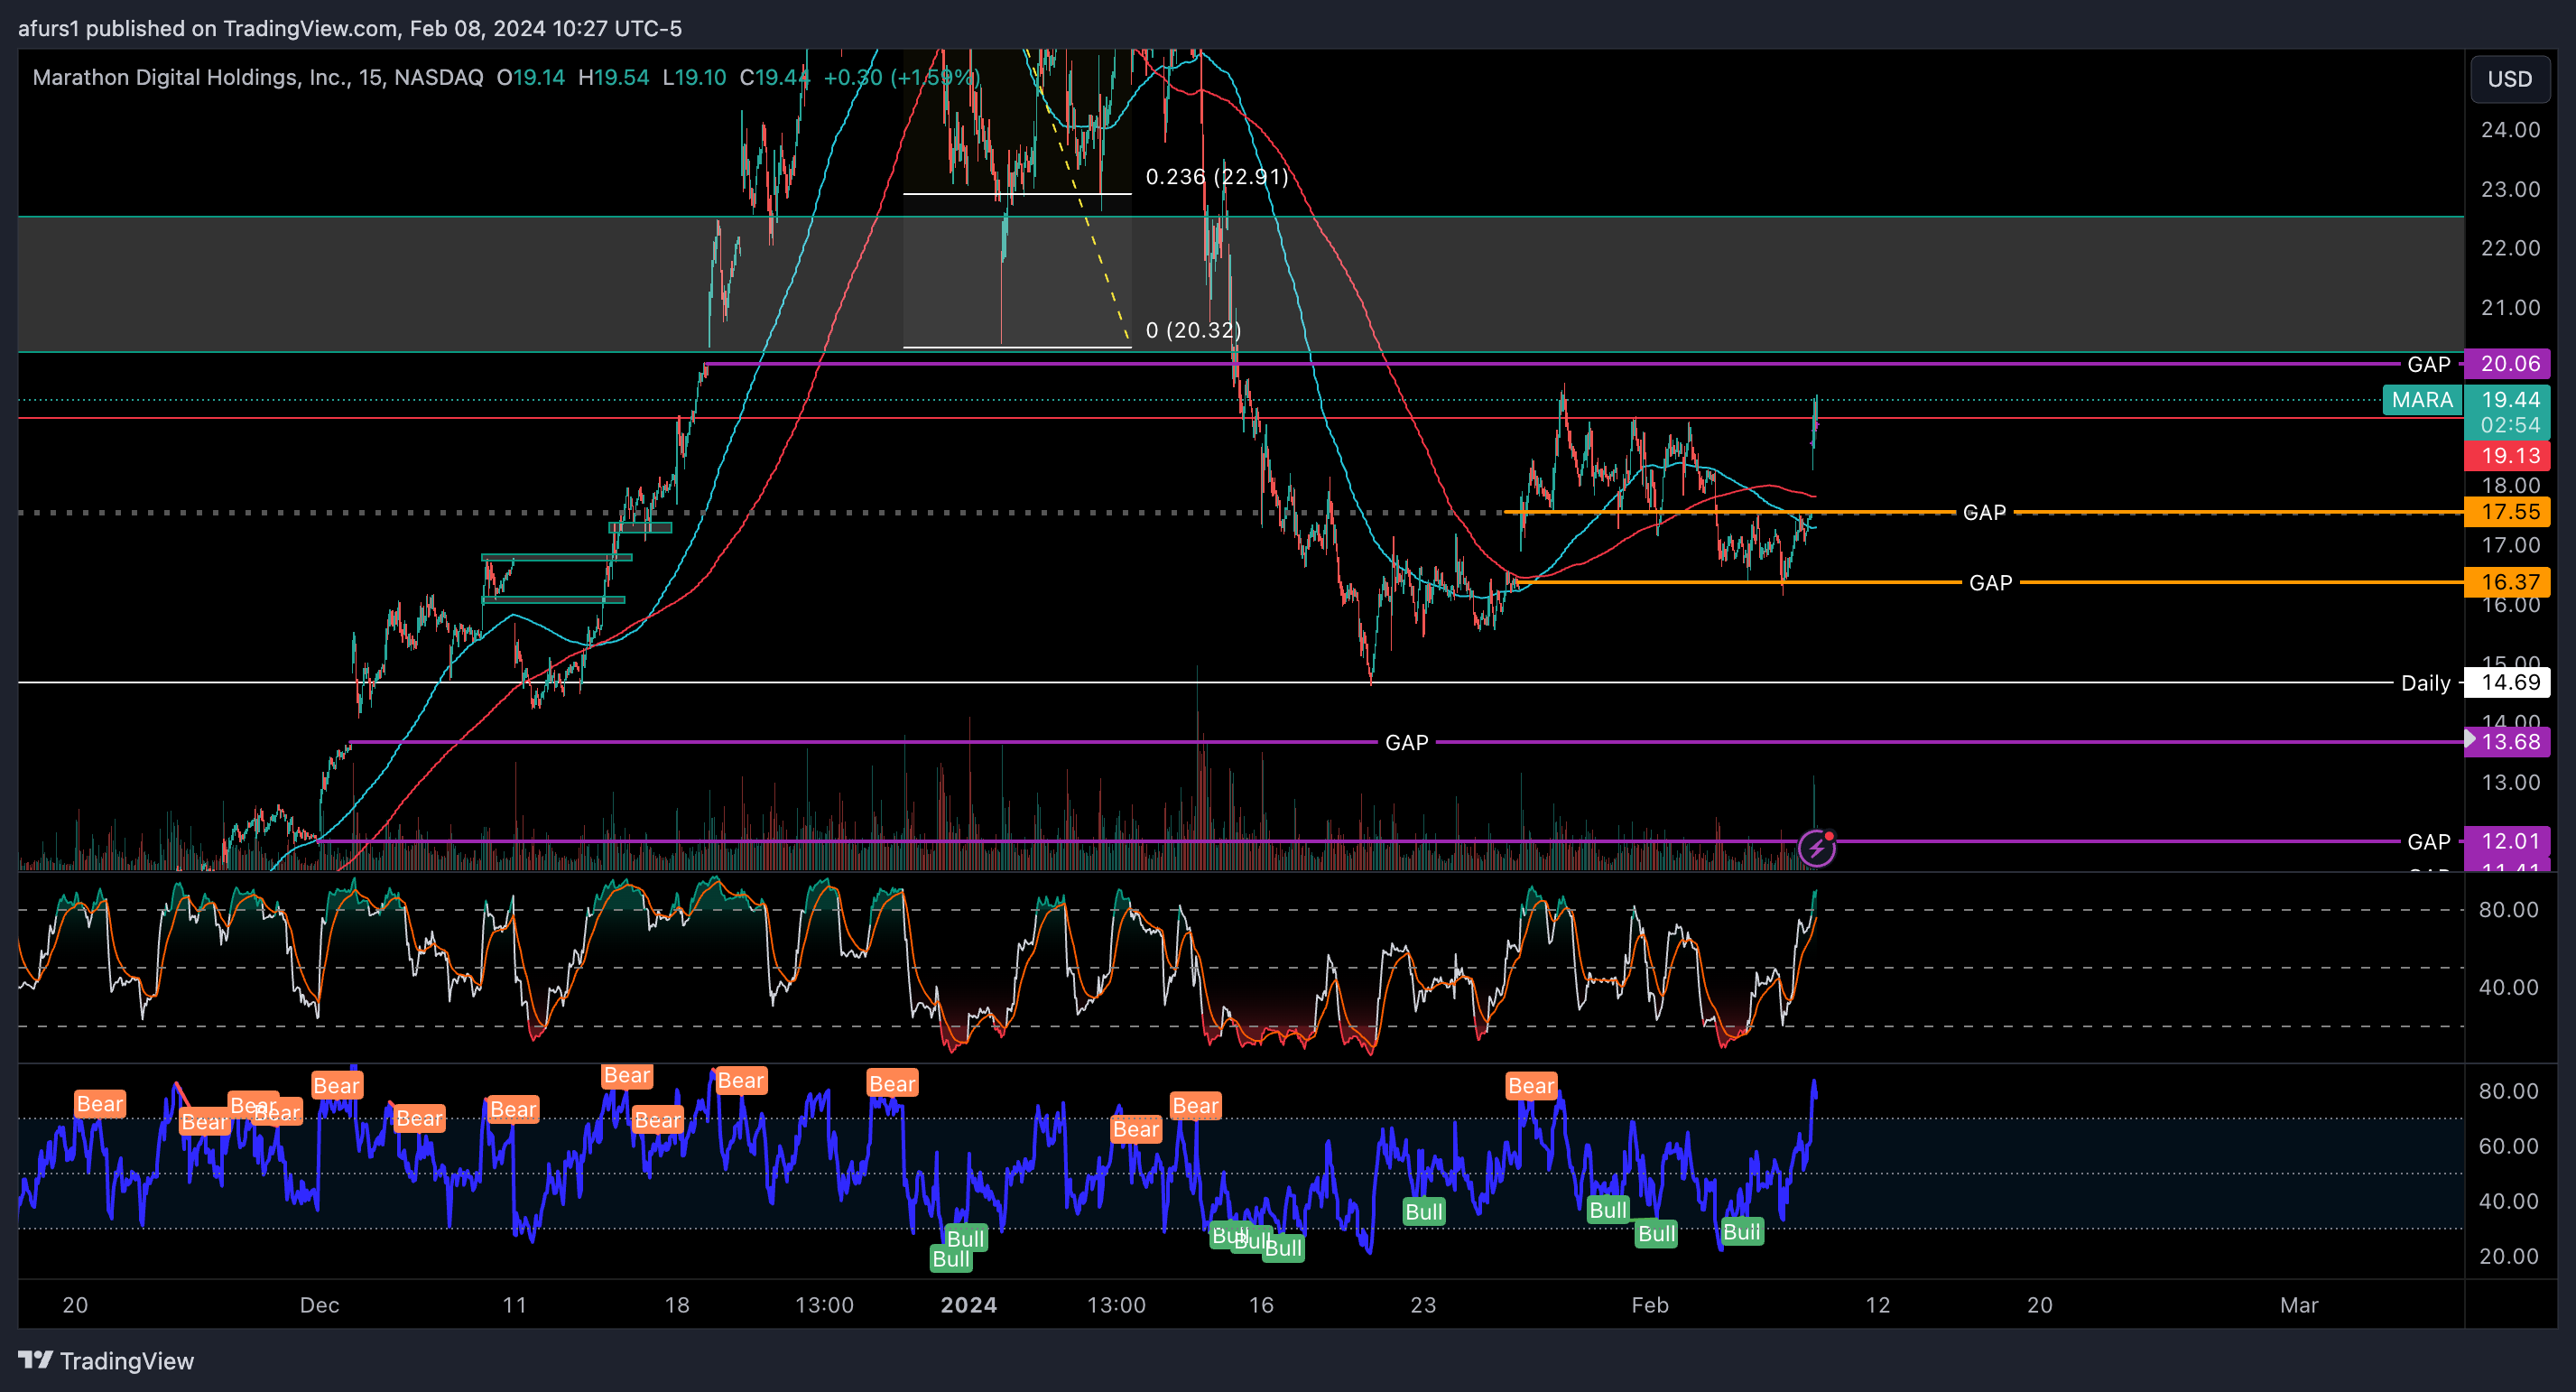Open the USD currency selector

(2510, 78)
